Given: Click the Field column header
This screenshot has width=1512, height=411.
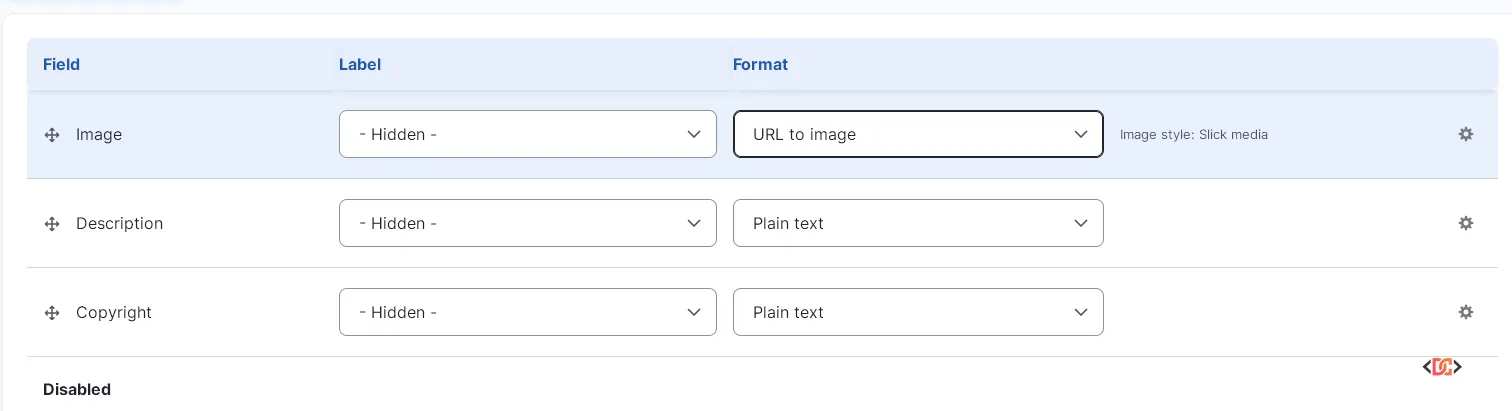Looking at the screenshot, I should tap(61, 64).
